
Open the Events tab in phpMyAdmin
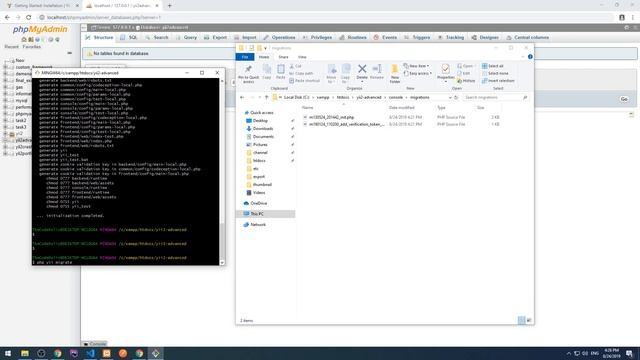pyautogui.click(x=385, y=38)
